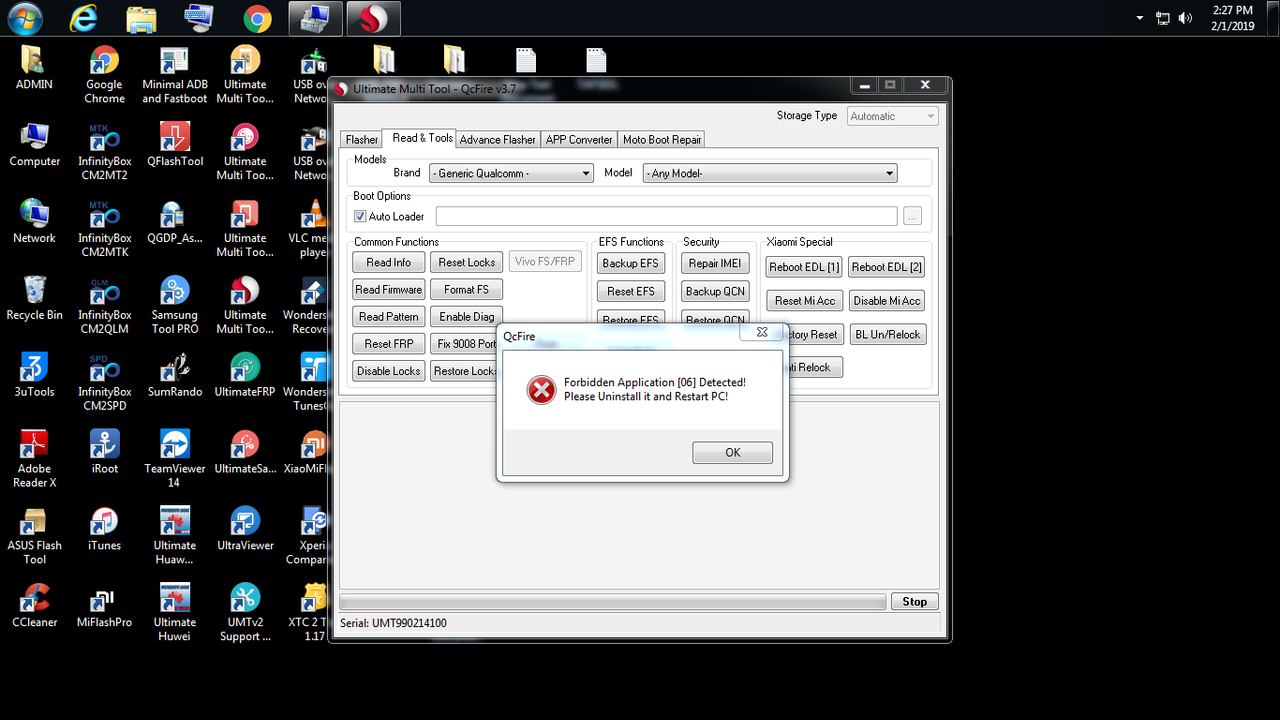Click the Stop button
Screen dimensions: 1280x720
click(914, 602)
